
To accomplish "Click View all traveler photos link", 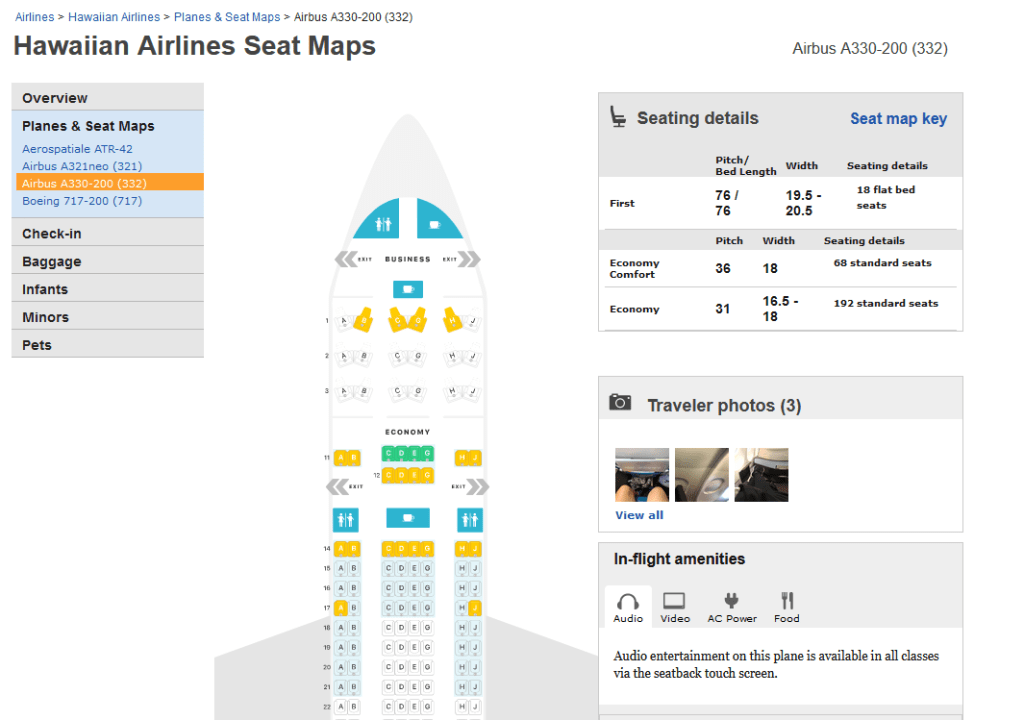I will coord(639,515).
